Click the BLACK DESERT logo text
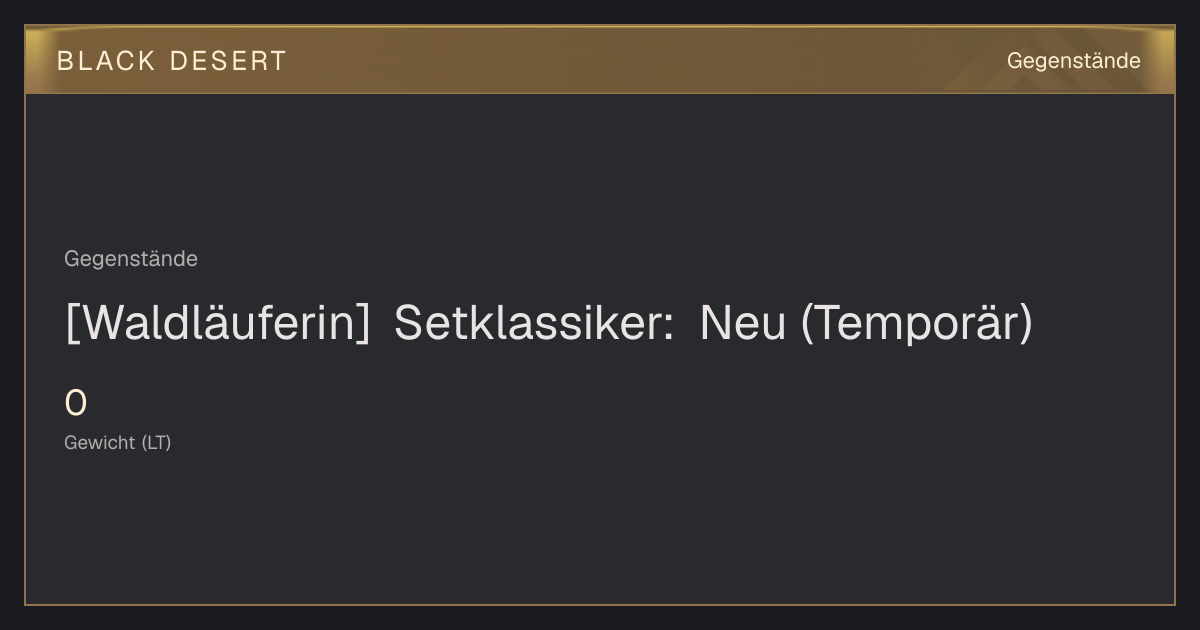This screenshot has width=1200, height=630. 171,61
